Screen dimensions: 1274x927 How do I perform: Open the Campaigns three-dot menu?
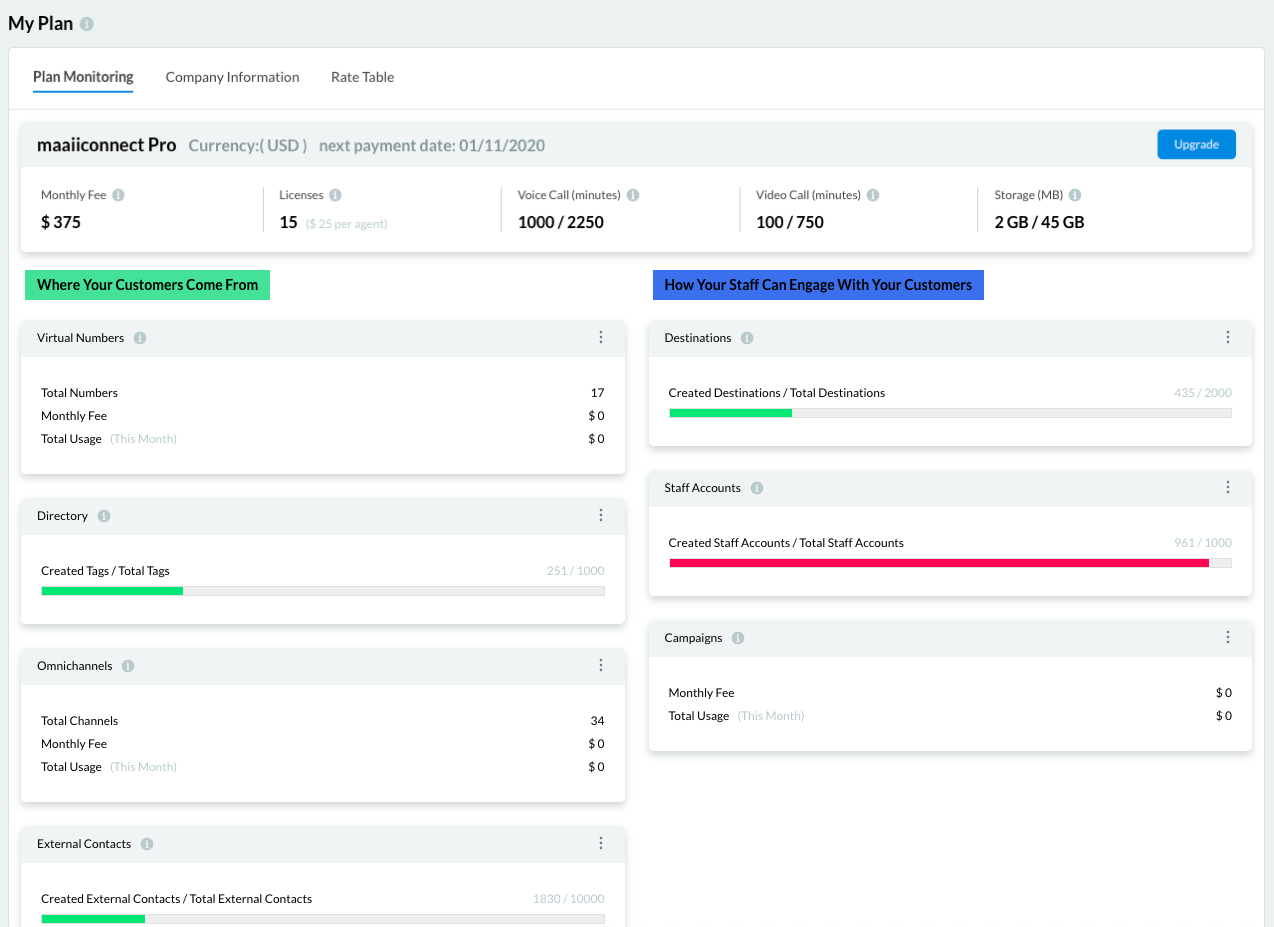(1228, 637)
